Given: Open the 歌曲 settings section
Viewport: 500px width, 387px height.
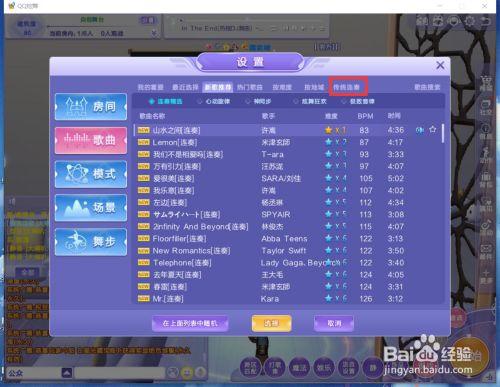Looking at the screenshot, I should [91, 140].
